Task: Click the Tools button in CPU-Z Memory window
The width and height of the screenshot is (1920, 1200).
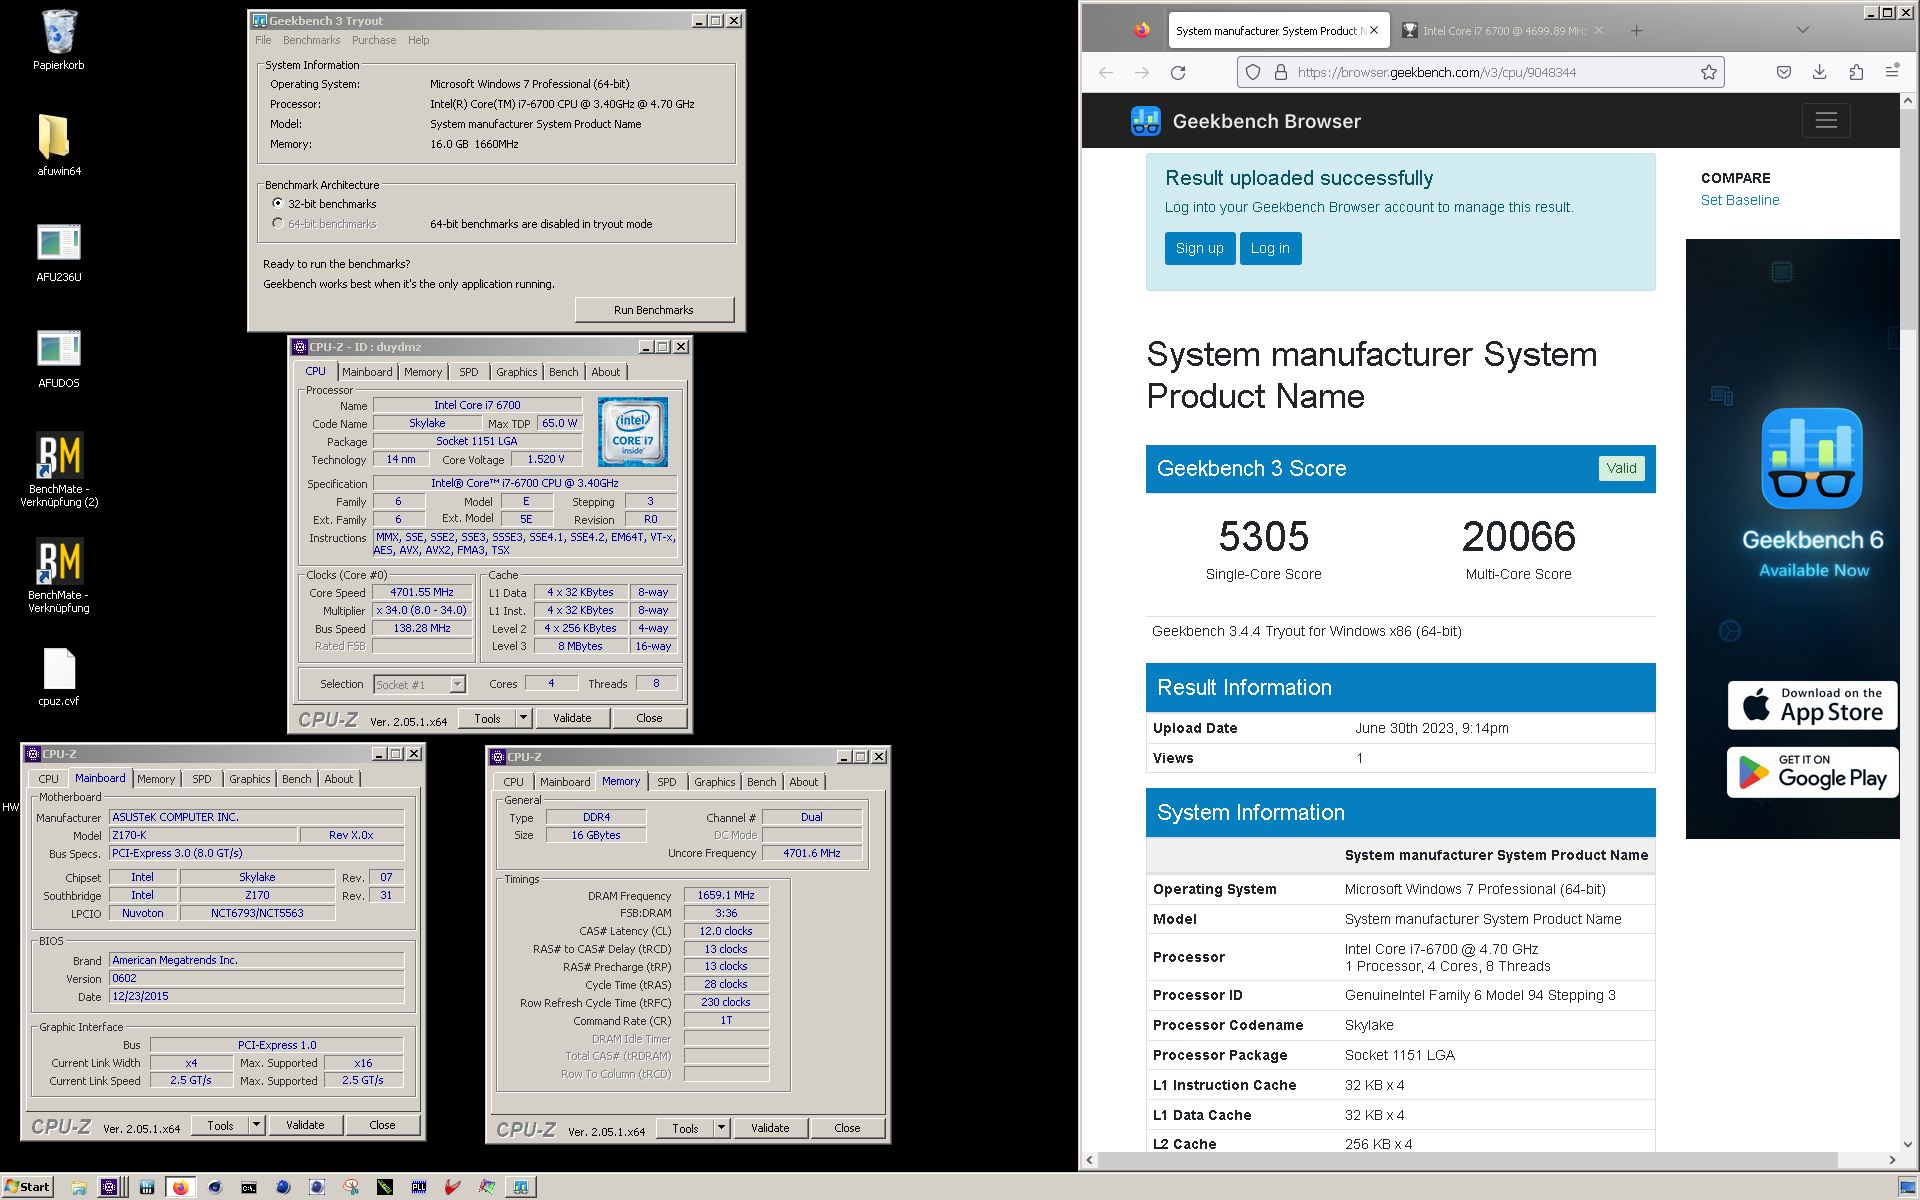Action: pyautogui.click(x=685, y=1128)
